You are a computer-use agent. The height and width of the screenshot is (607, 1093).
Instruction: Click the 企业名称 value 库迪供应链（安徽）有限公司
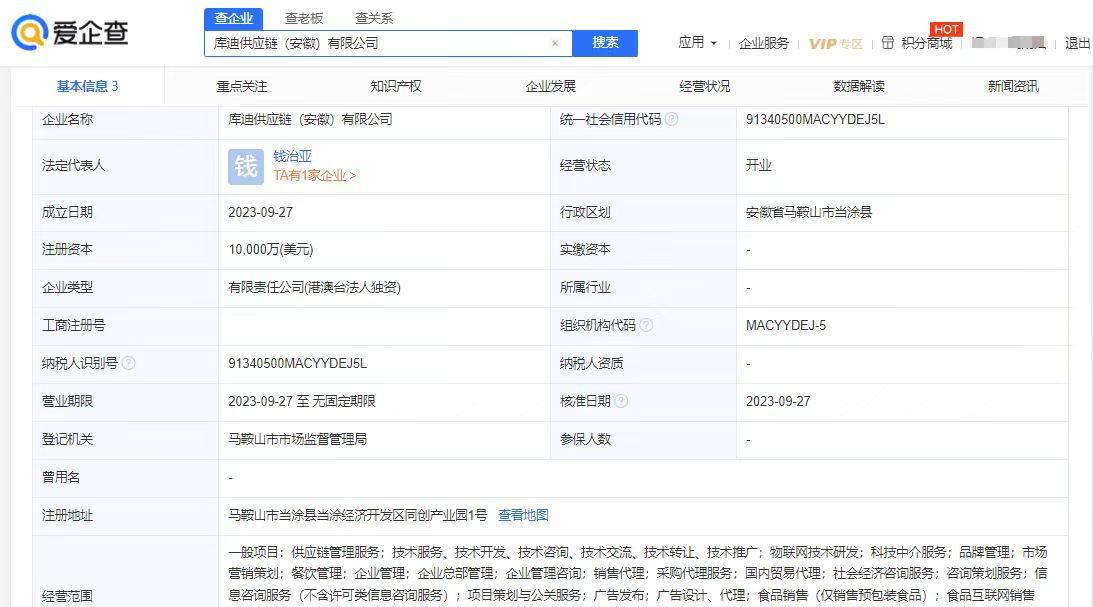[x=310, y=119]
